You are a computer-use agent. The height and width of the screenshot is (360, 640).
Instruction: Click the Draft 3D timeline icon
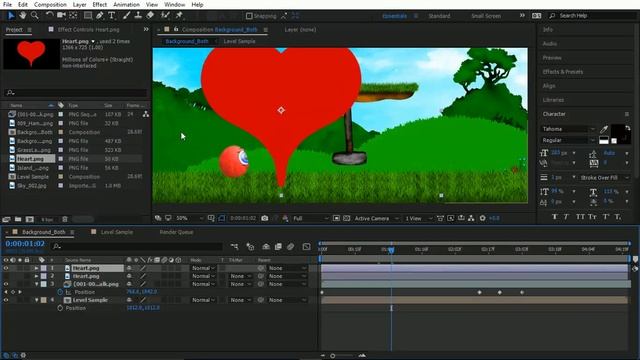(250, 247)
